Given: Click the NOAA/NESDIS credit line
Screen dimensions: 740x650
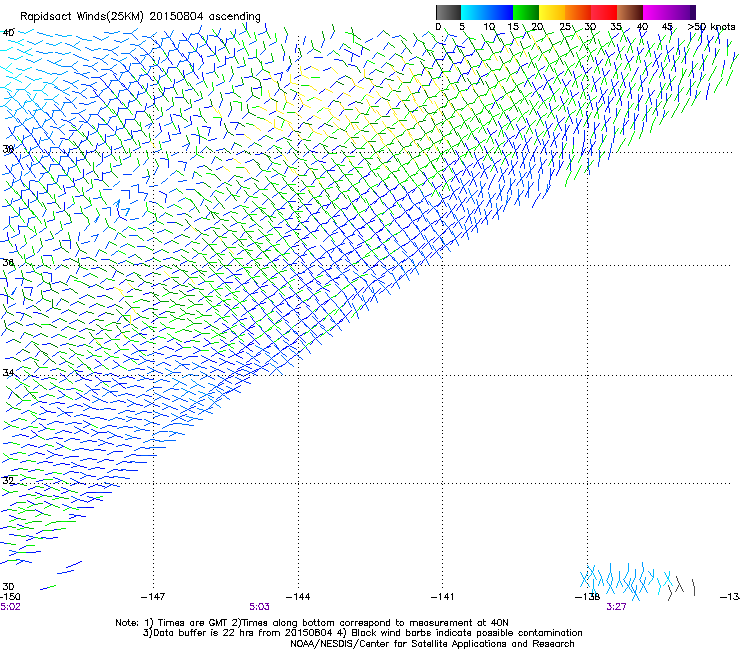Looking at the screenshot, I should 432,644.
